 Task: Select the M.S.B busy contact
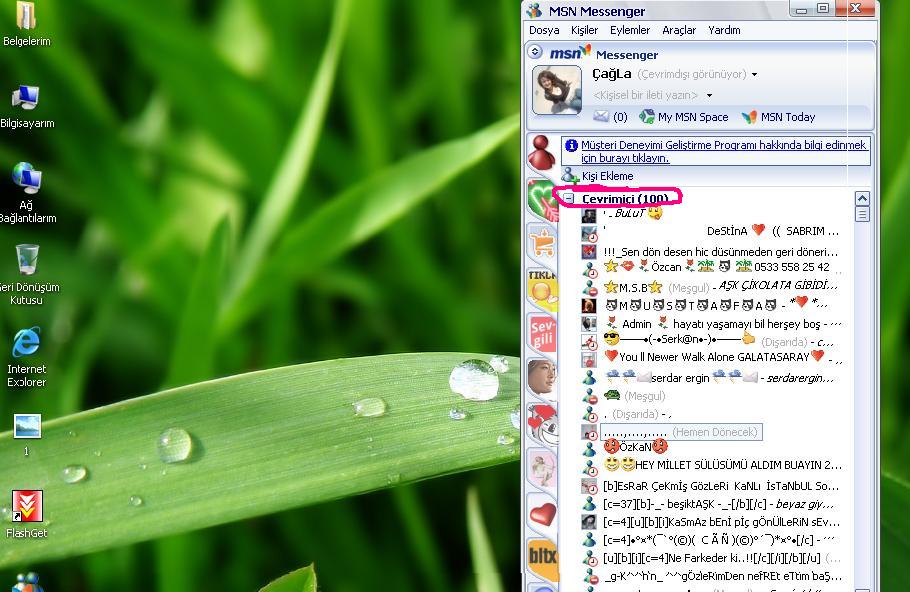pos(720,287)
